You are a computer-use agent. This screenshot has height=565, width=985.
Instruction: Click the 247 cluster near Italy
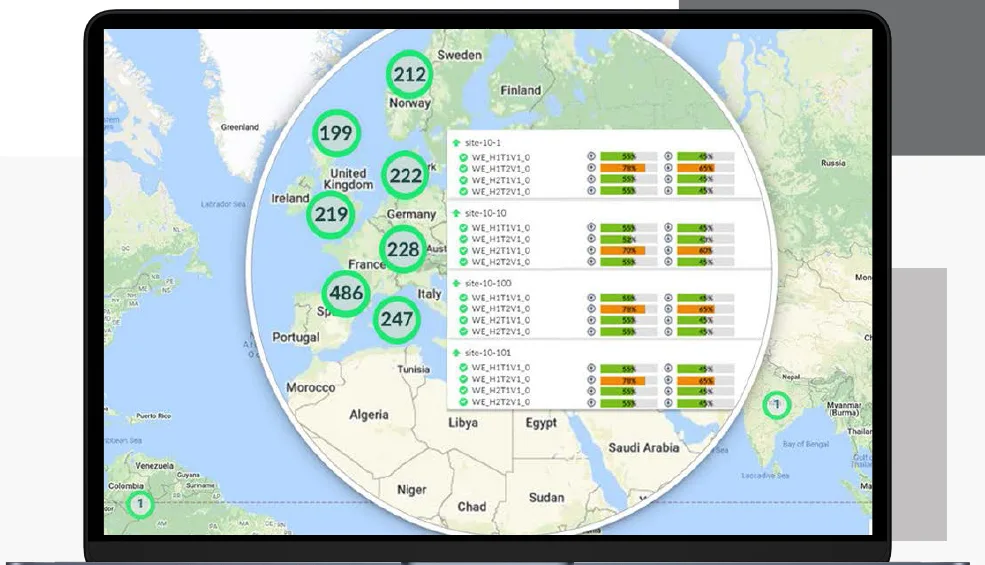pos(397,319)
